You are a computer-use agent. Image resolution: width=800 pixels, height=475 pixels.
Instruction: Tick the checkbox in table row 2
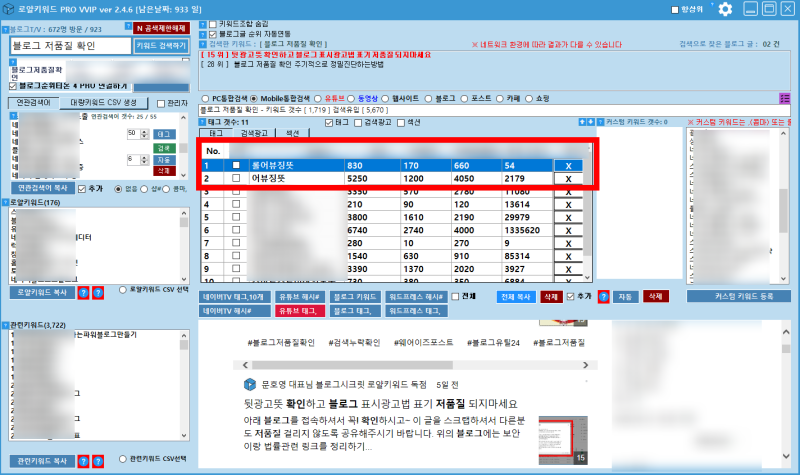click(x=236, y=178)
